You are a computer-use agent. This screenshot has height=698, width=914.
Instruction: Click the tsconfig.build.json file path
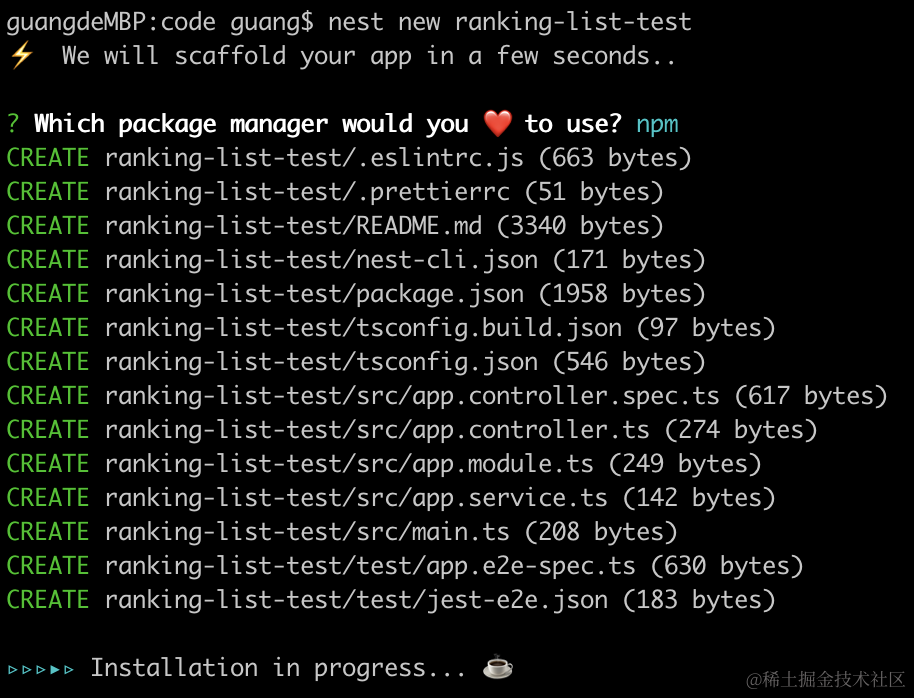click(363, 328)
